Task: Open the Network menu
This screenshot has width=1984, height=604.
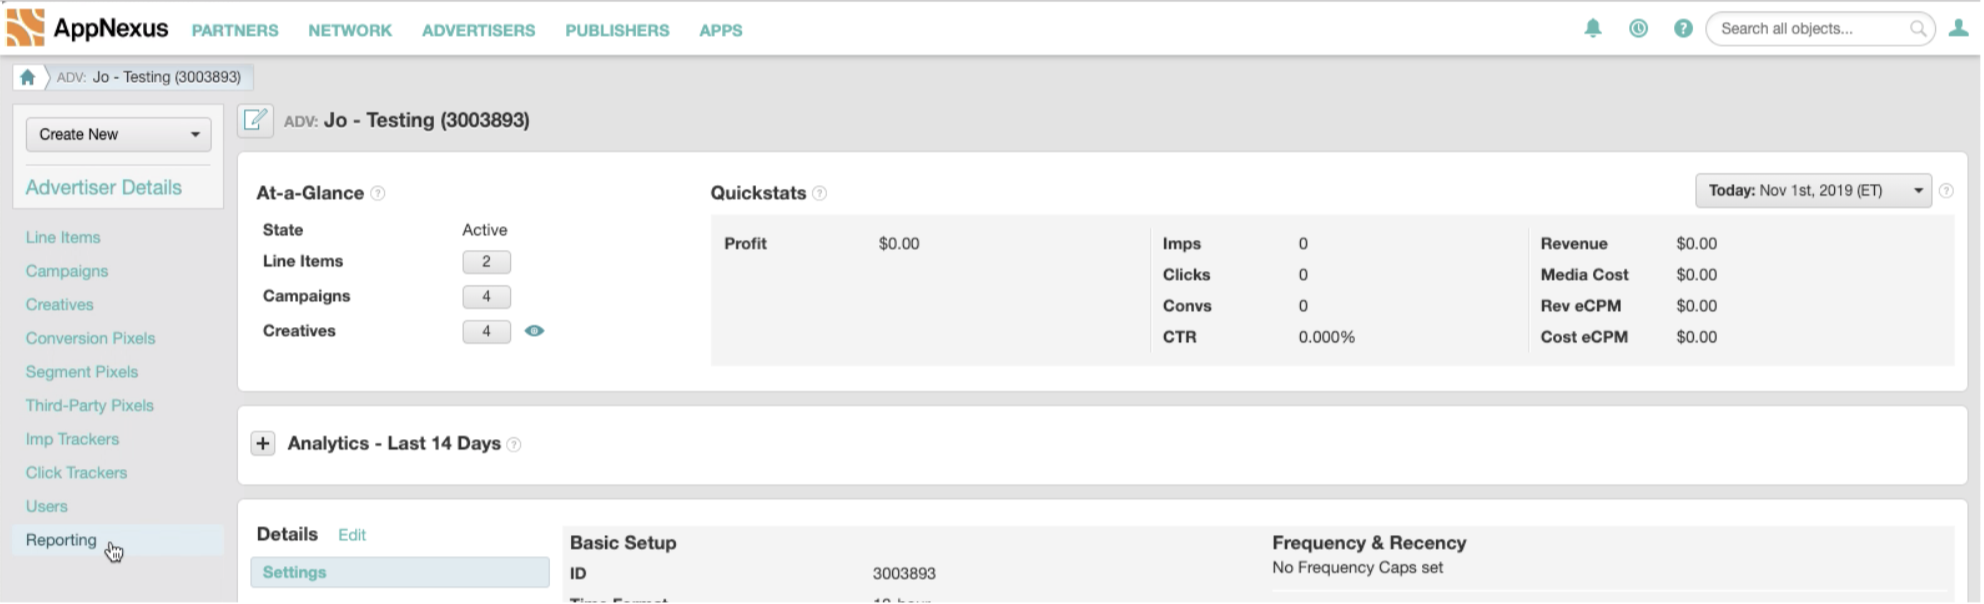Action: tap(350, 31)
